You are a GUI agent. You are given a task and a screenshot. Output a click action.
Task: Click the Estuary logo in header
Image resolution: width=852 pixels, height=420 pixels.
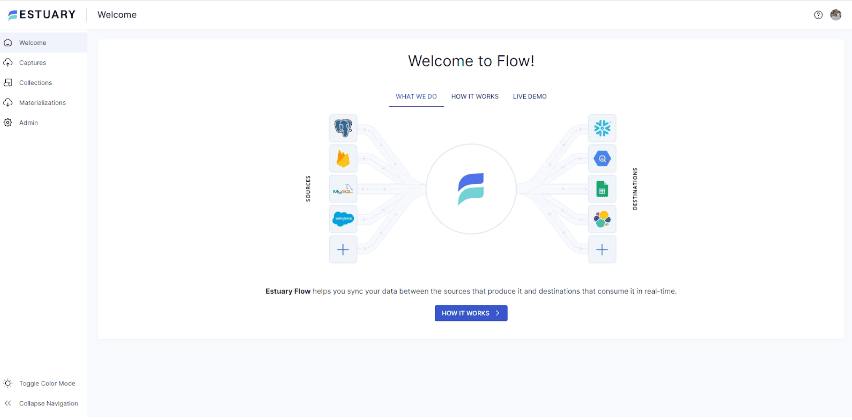[x=42, y=15]
